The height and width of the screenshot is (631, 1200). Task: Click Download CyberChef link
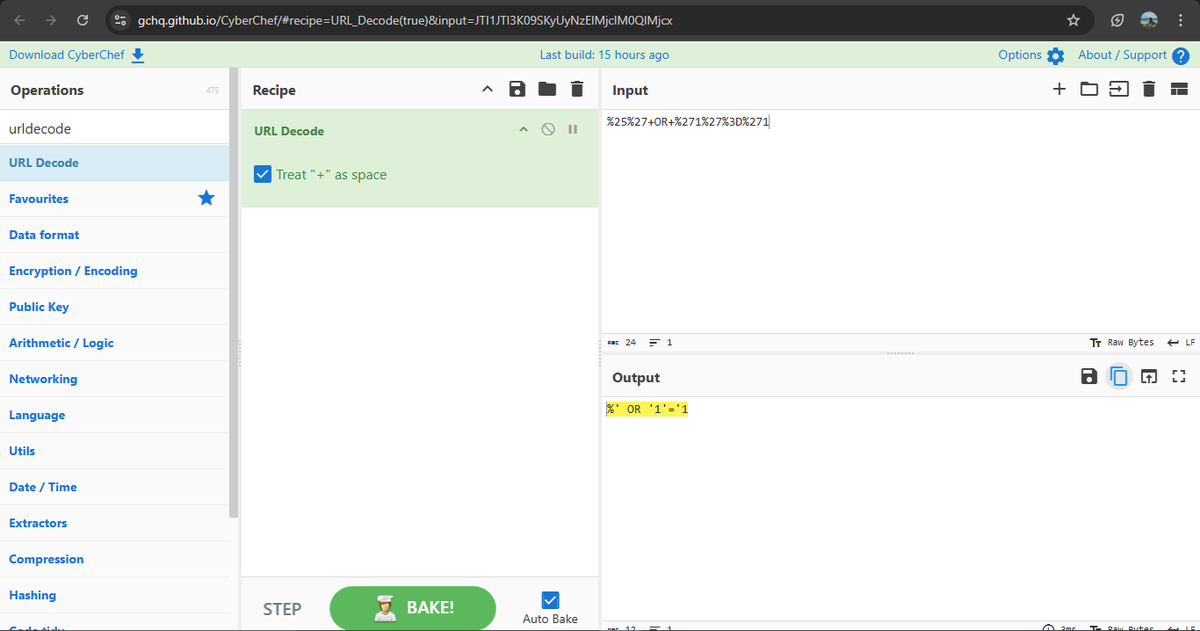pos(77,55)
